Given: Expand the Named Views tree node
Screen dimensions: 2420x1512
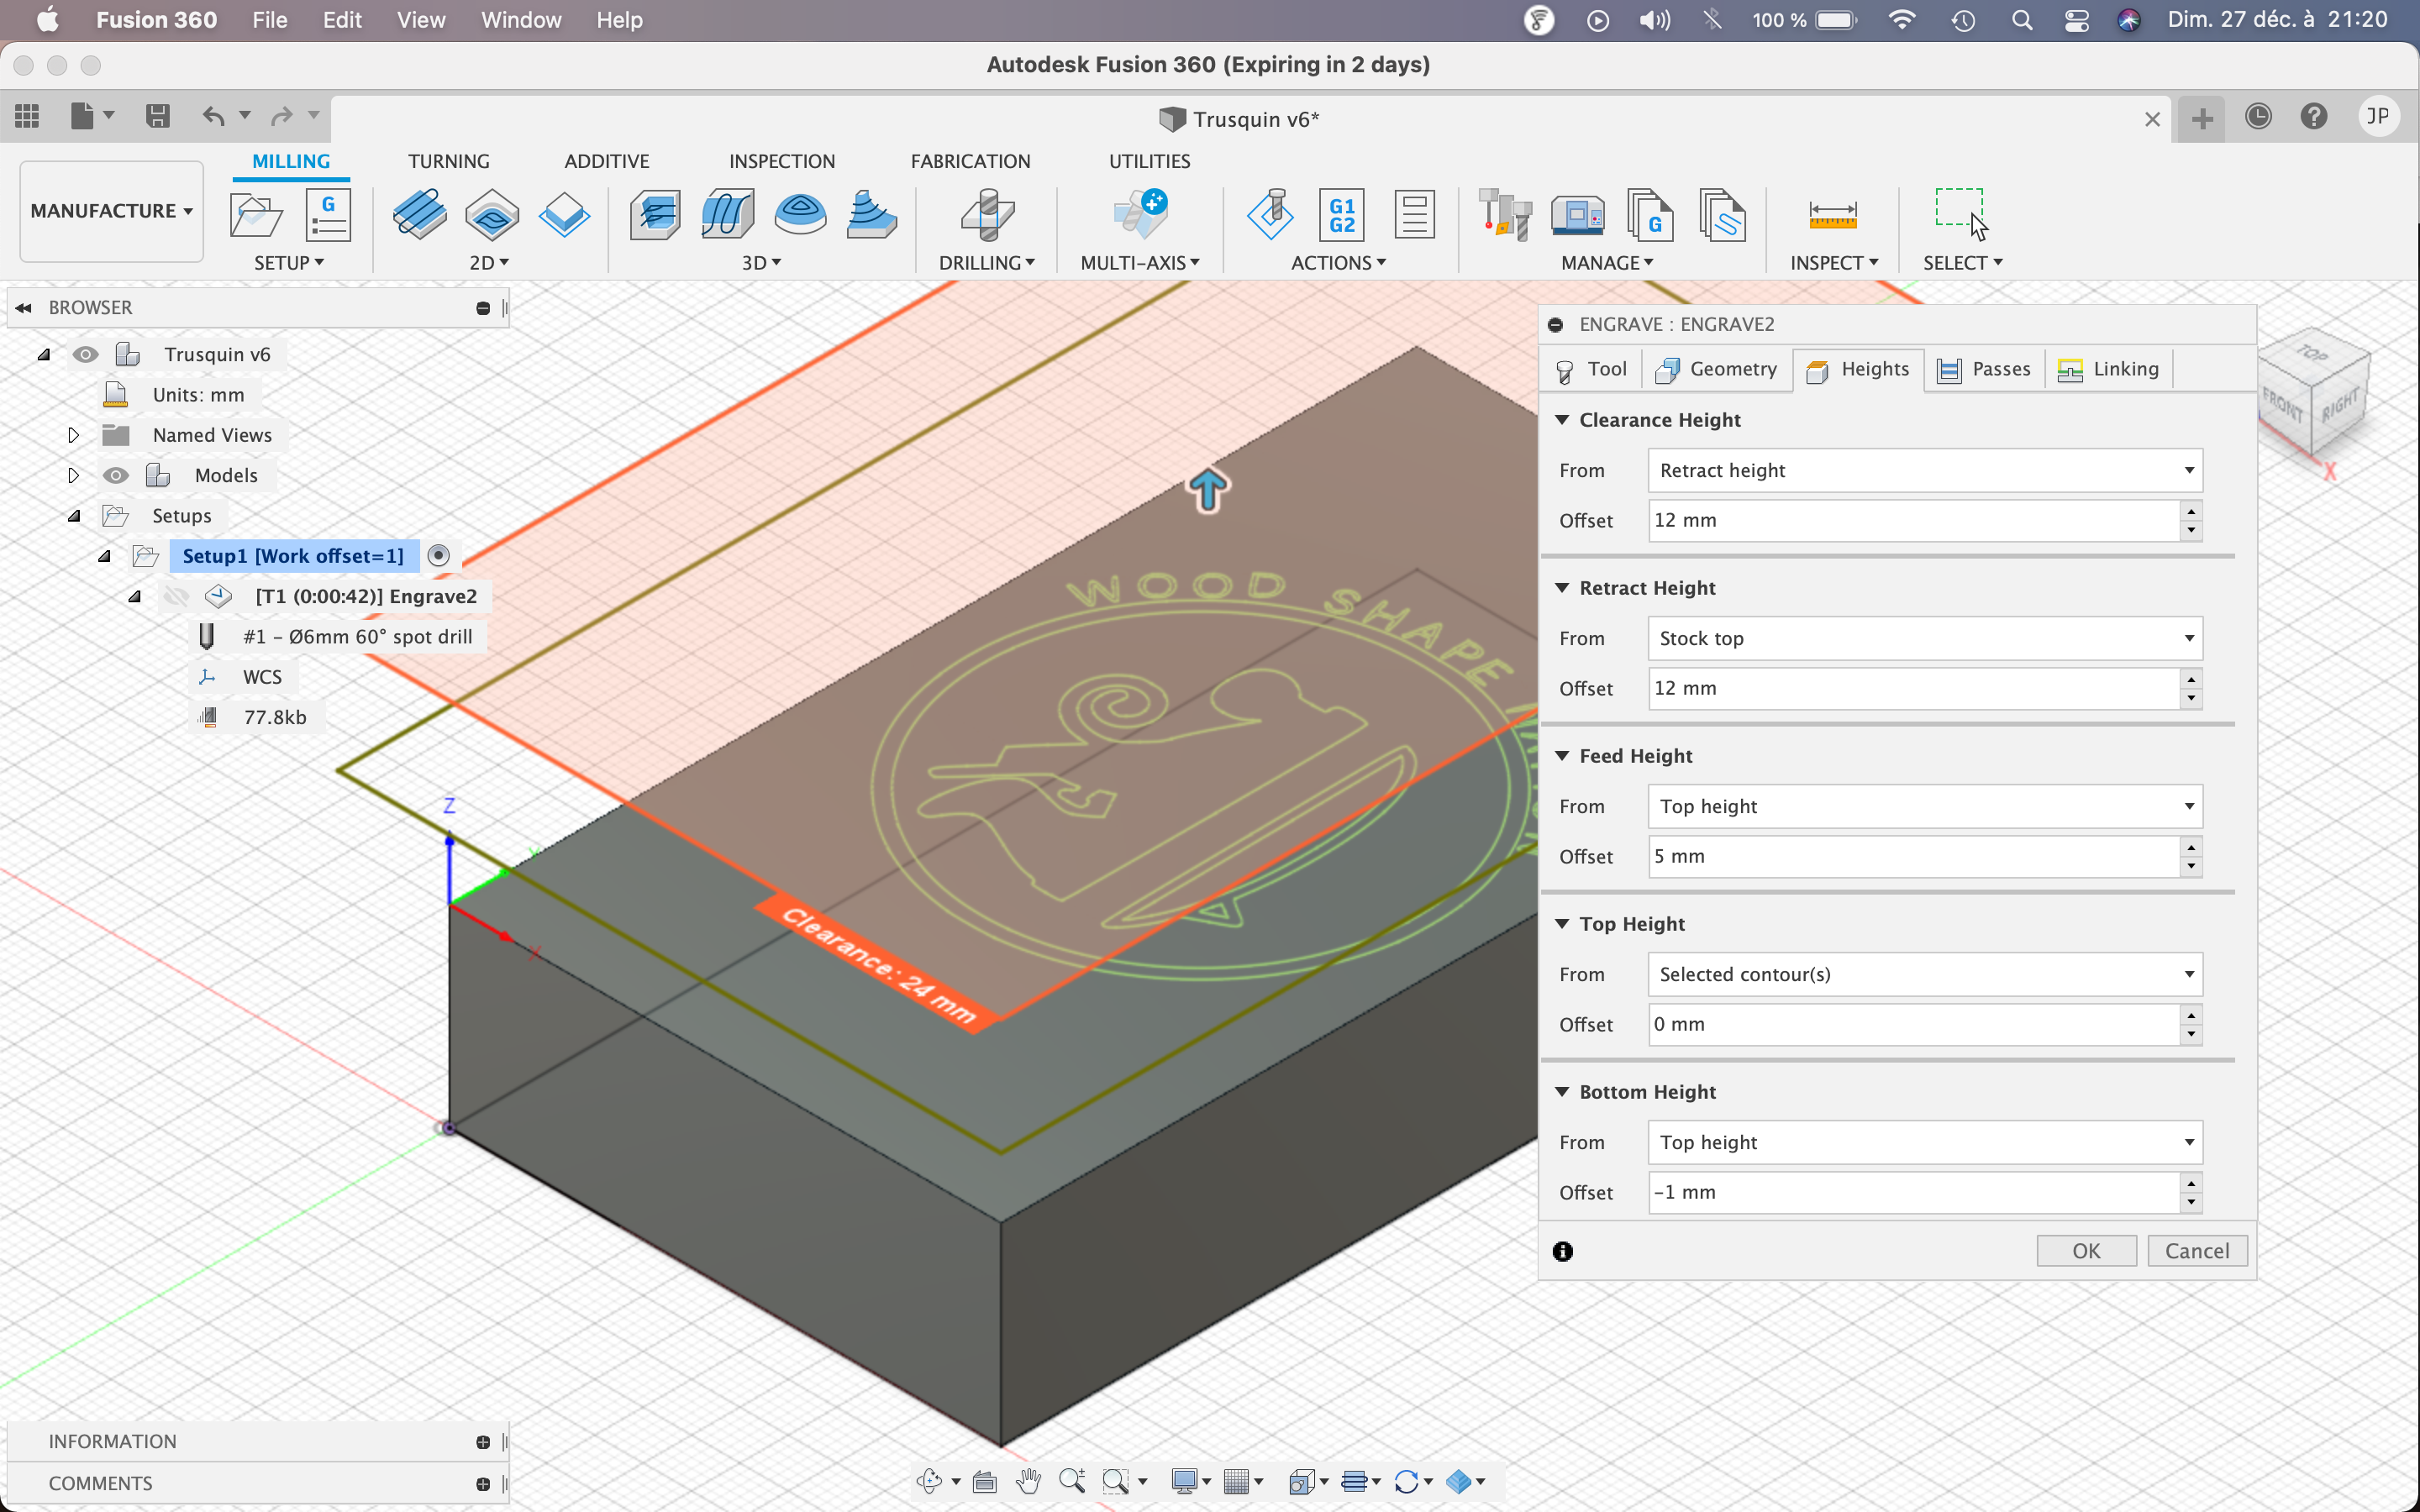Looking at the screenshot, I should point(73,435).
